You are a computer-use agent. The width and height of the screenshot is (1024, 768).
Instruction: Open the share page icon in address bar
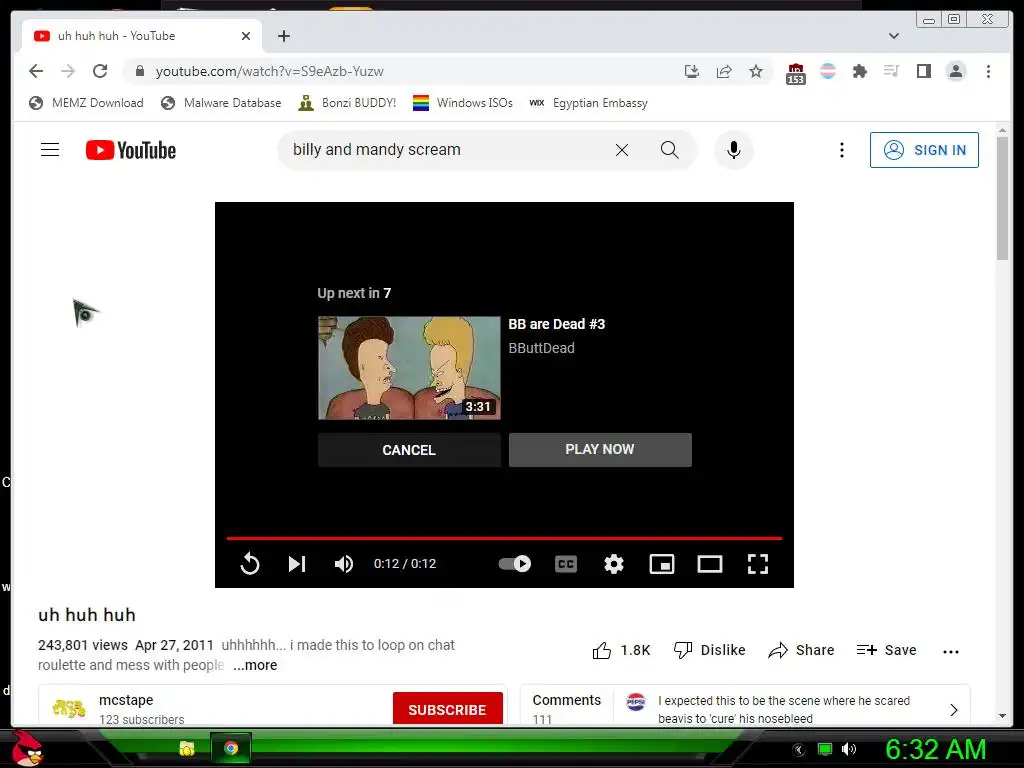pyautogui.click(x=724, y=71)
